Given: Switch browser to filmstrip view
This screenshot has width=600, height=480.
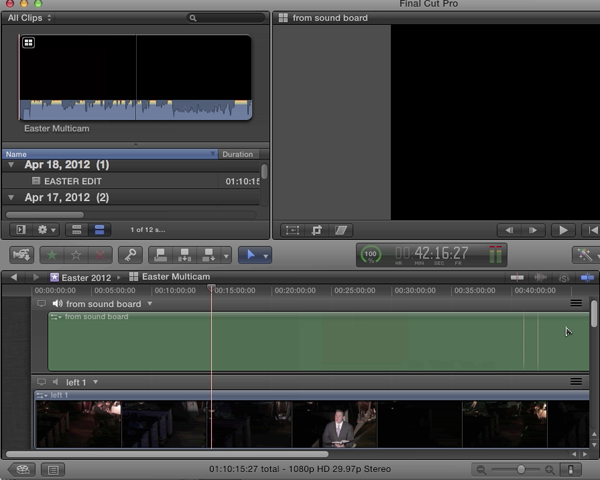Looking at the screenshot, I should pos(77,230).
